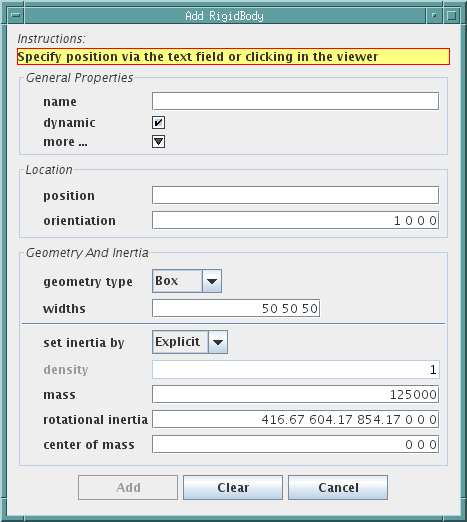Viewport: 467px width, 522px height.
Task: Click the widths field showing 50 50 50
Action: tap(236, 308)
